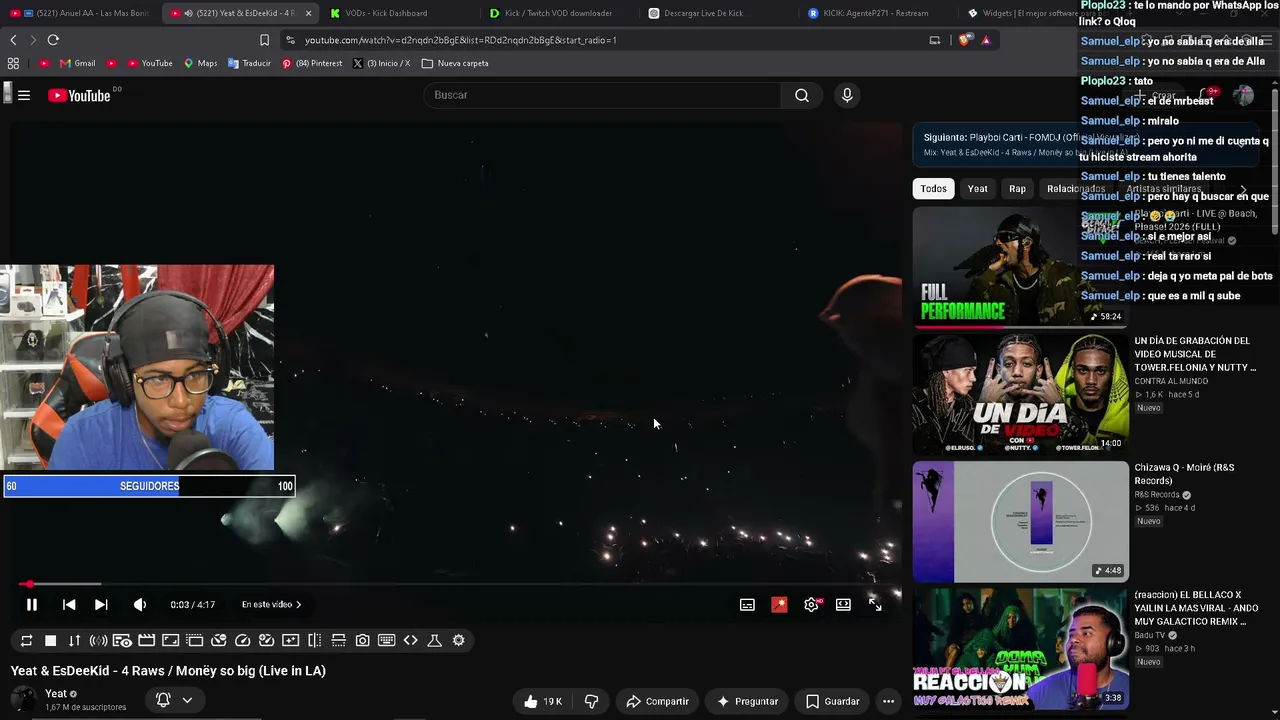Select the 'Rap' filter chip
Image resolution: width=1280 pixels, height=720 pixels.
(1017, 189)
